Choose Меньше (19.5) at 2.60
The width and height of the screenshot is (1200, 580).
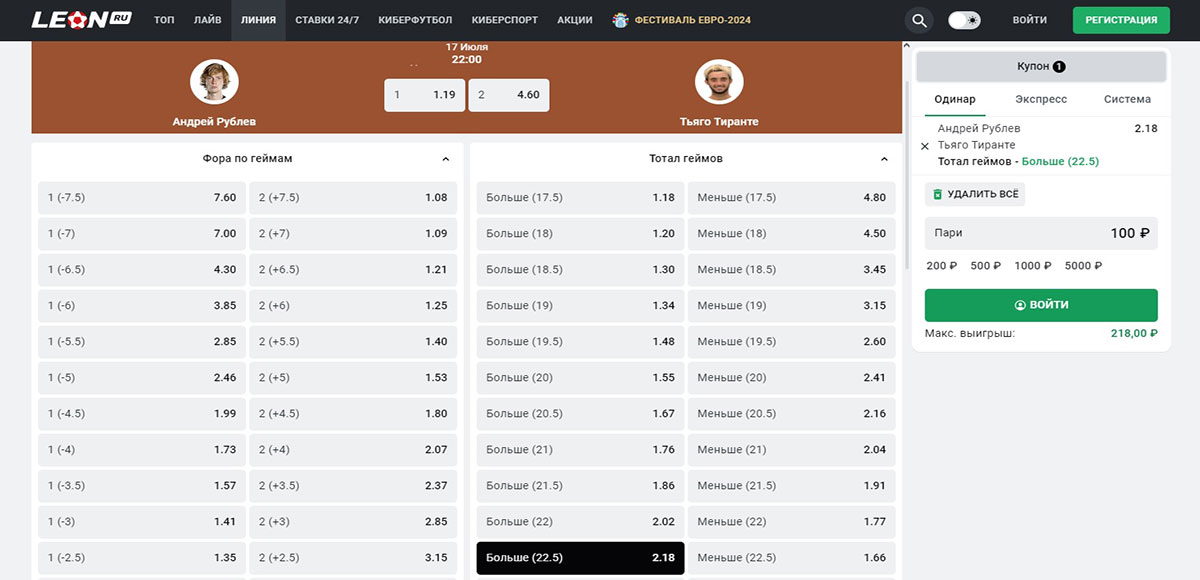coord(792,342)
